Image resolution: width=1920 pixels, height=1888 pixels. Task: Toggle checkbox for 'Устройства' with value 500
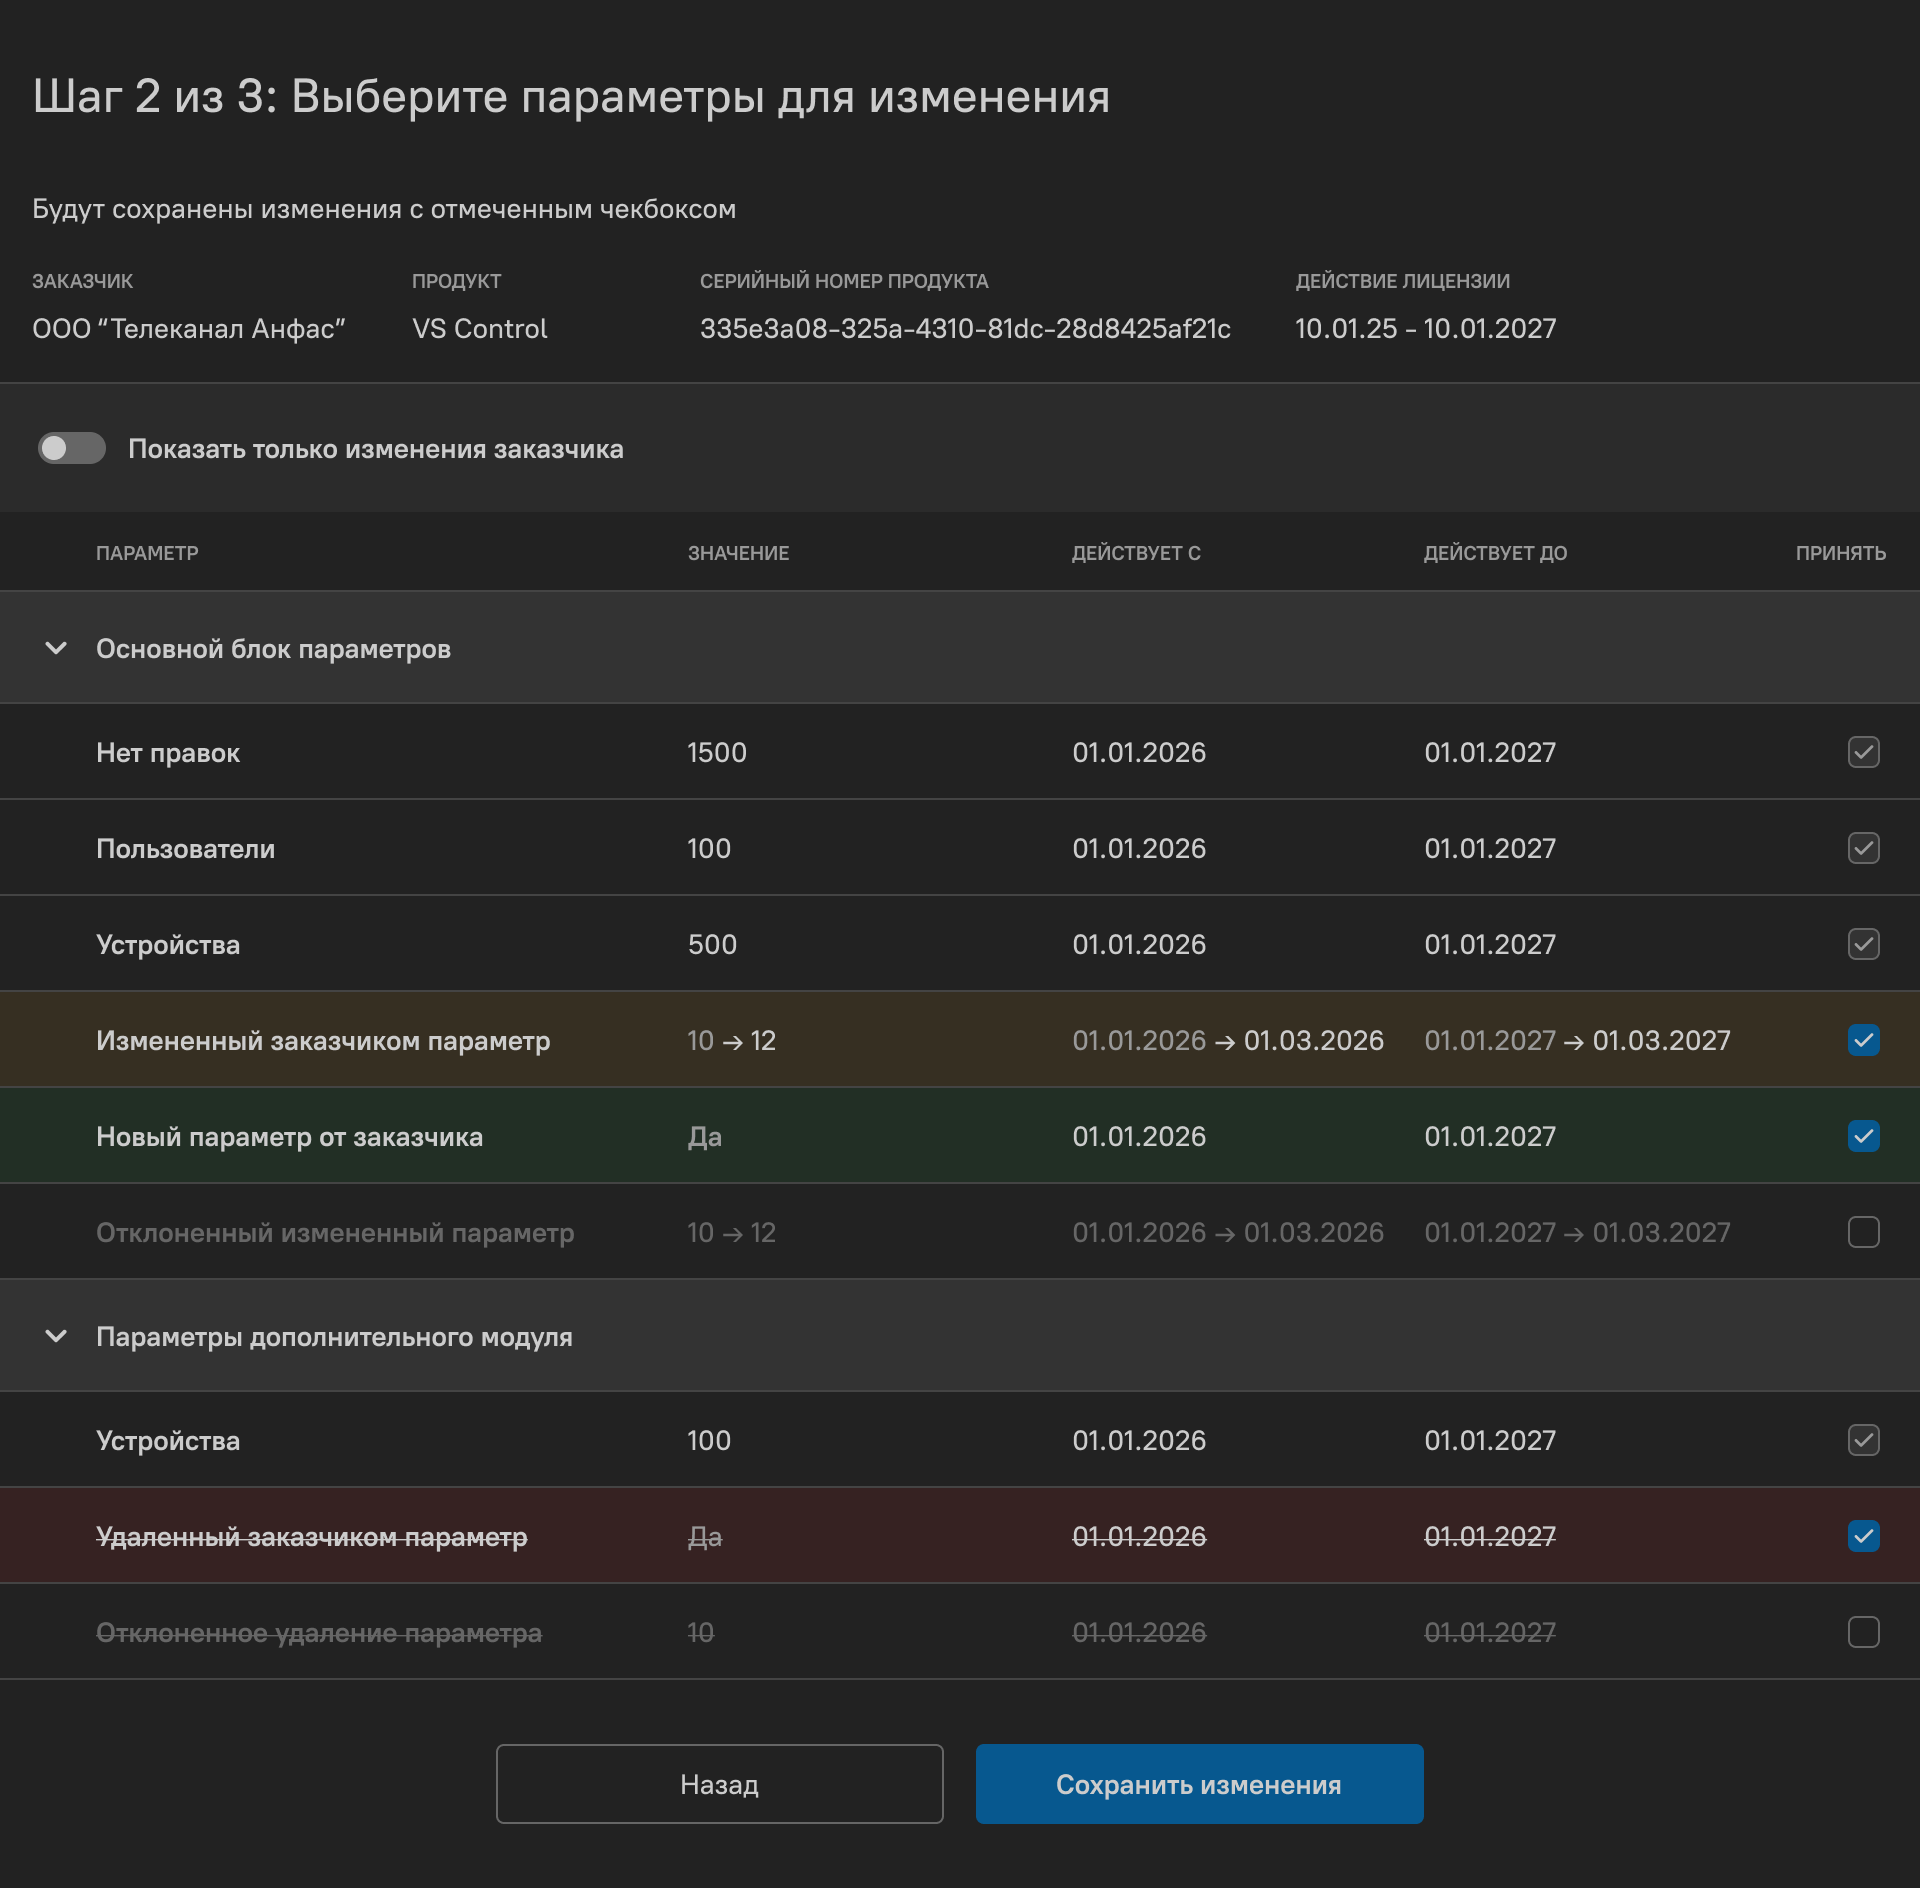(x=1863, y=944)
